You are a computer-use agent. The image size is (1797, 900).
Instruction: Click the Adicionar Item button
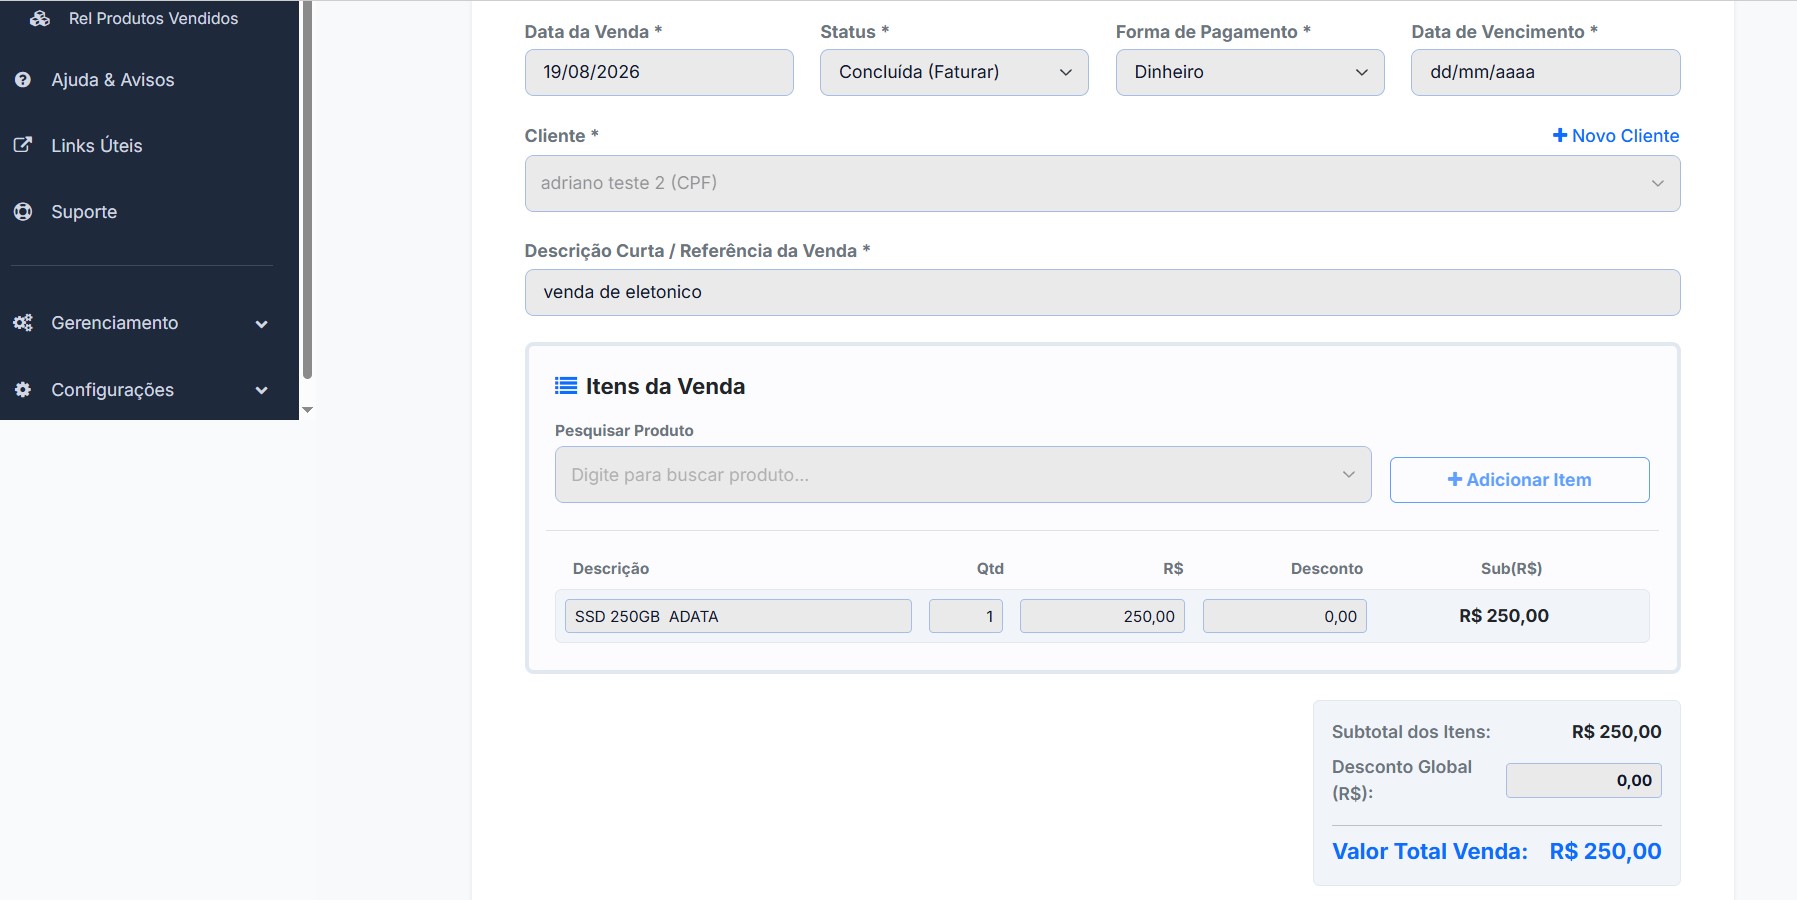tap(1519, 479)
